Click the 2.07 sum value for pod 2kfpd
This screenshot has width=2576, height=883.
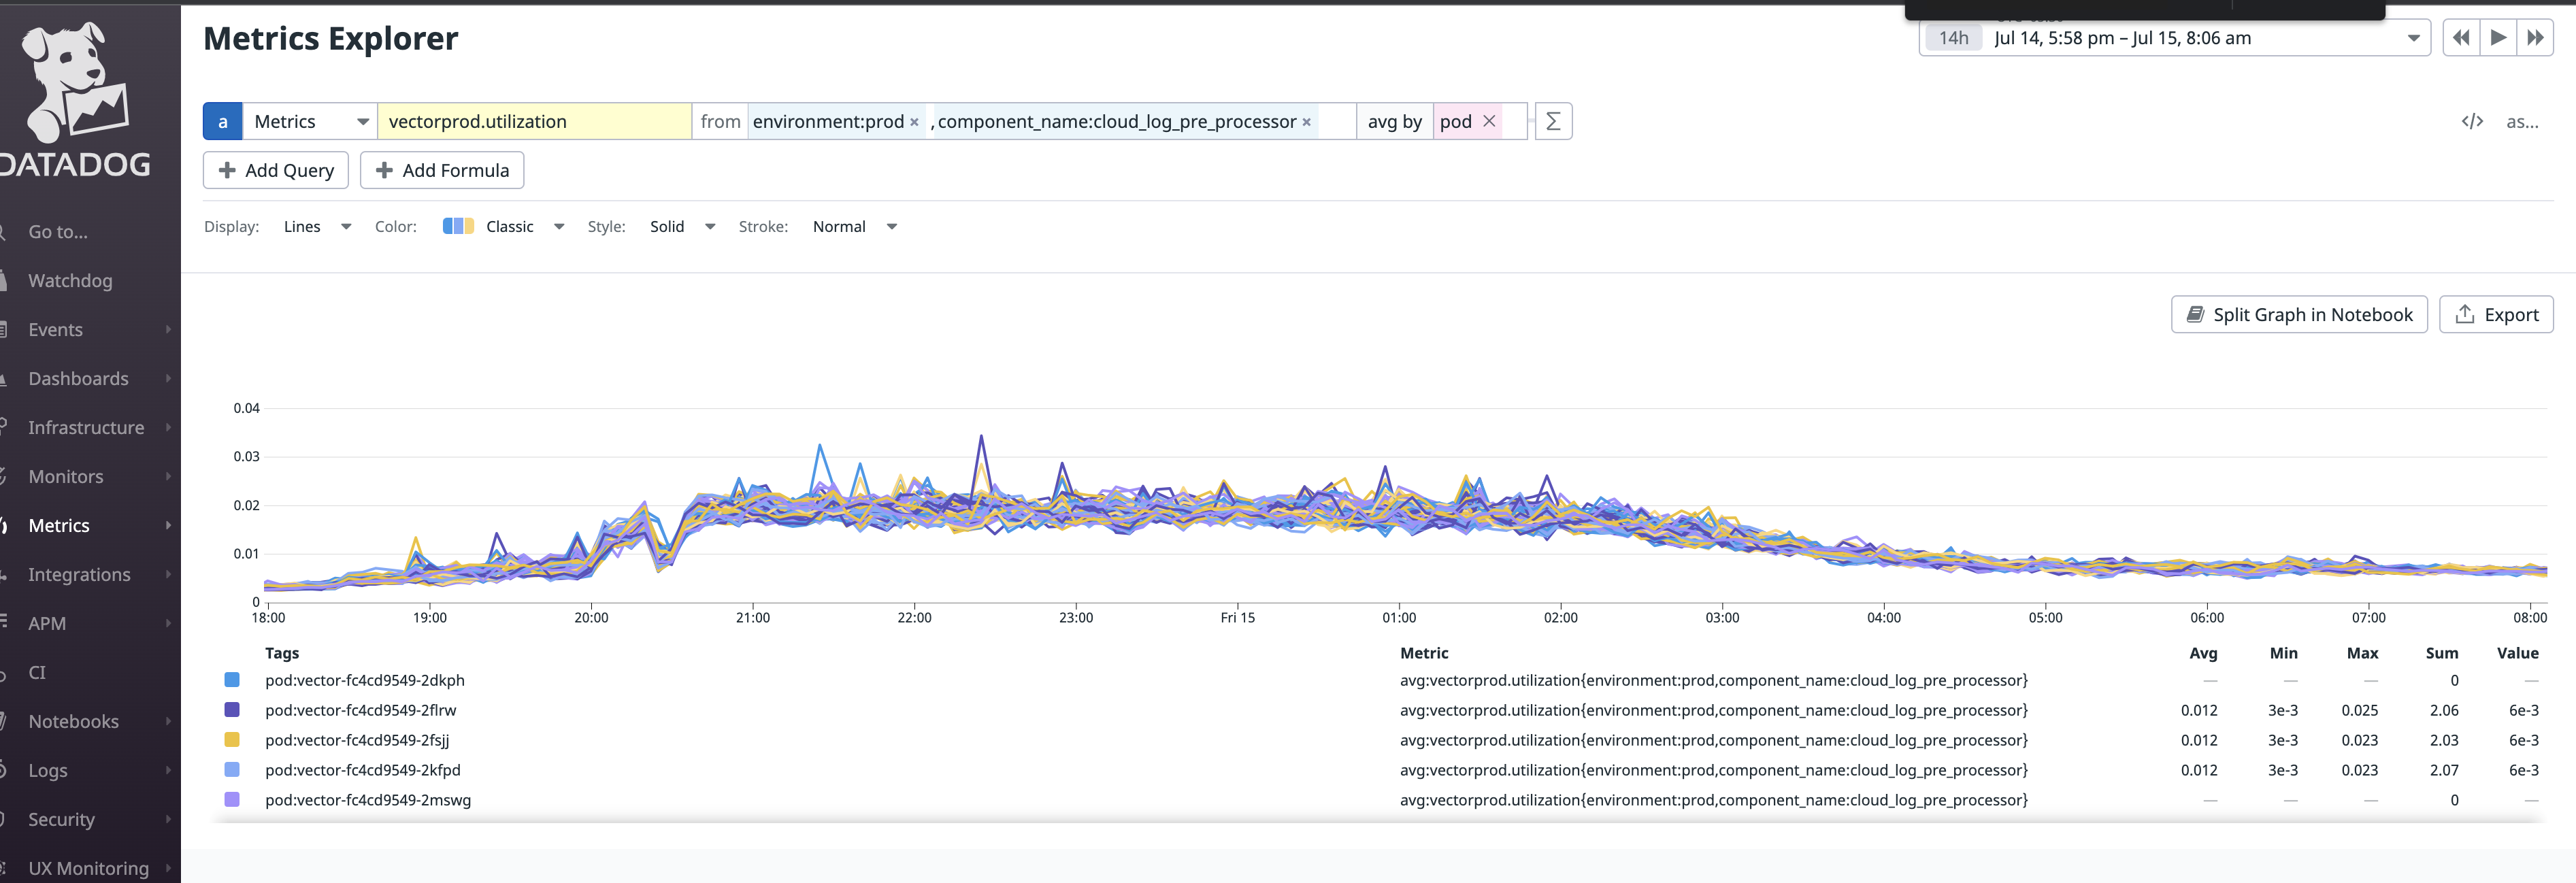2443,770
